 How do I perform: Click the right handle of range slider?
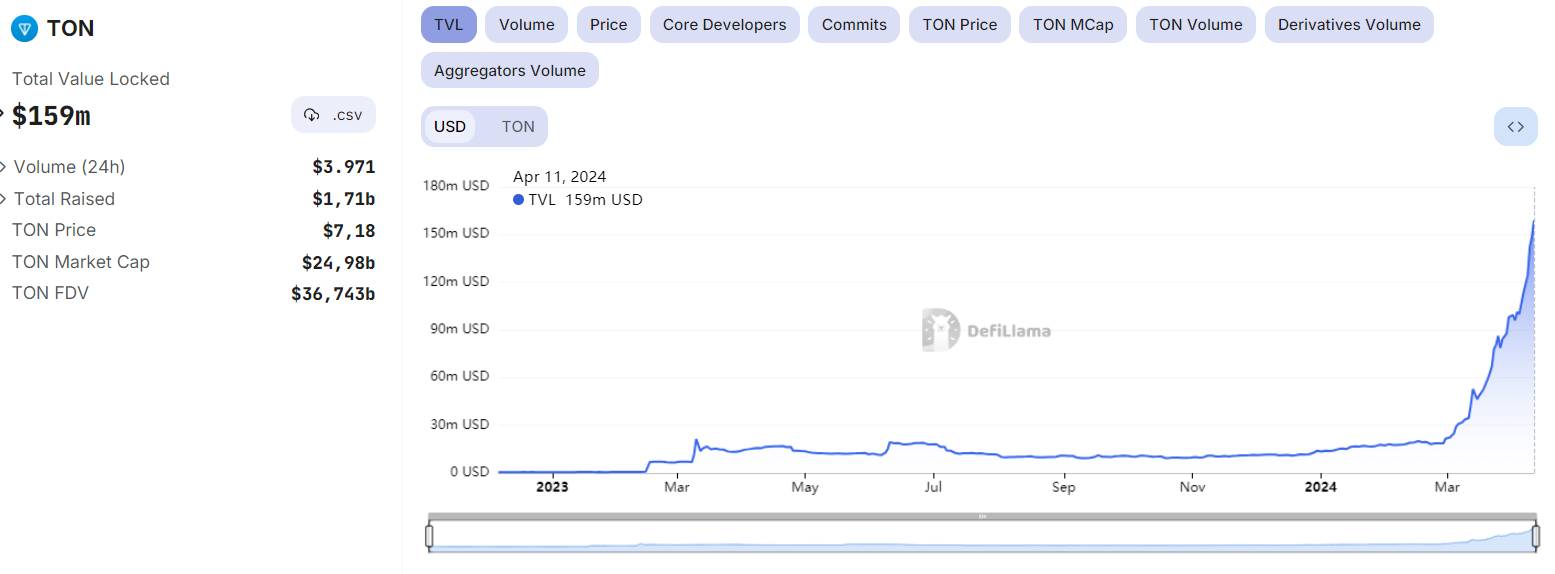(x=1535, y=537)
